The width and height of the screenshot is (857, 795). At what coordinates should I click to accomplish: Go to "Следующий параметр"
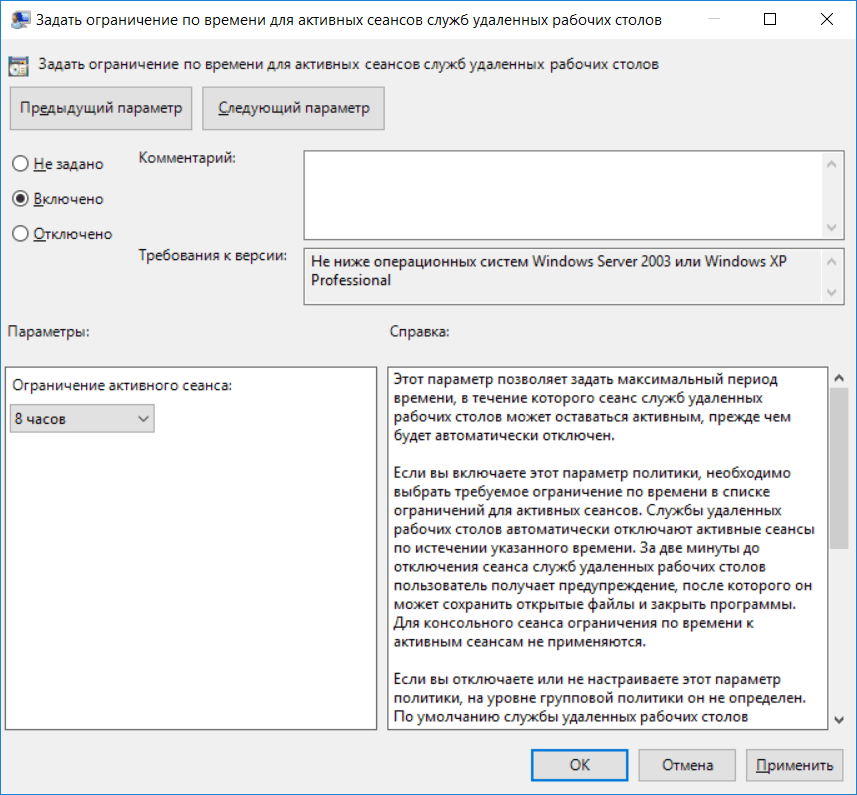tap(293, 109)
